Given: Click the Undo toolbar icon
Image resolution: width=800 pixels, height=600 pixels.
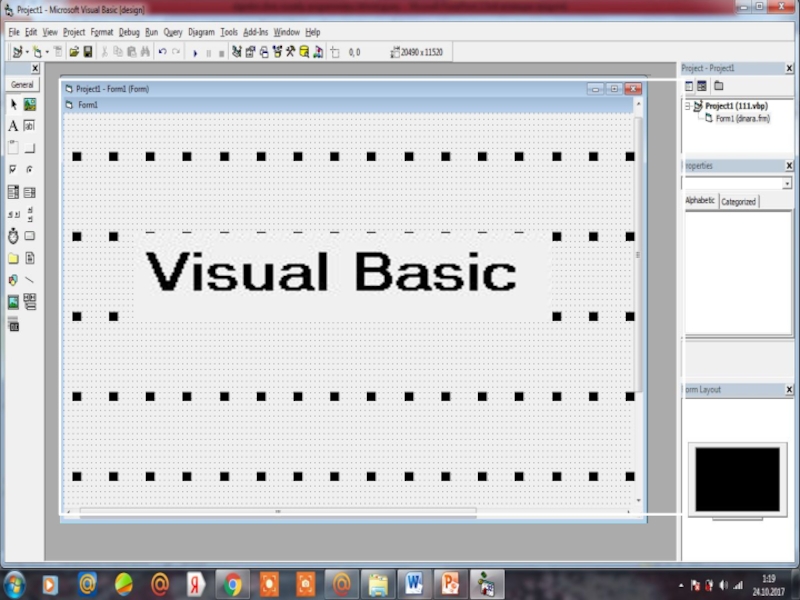Looking at the screenshot, I should pyautogui.click(x=162, y=52).
